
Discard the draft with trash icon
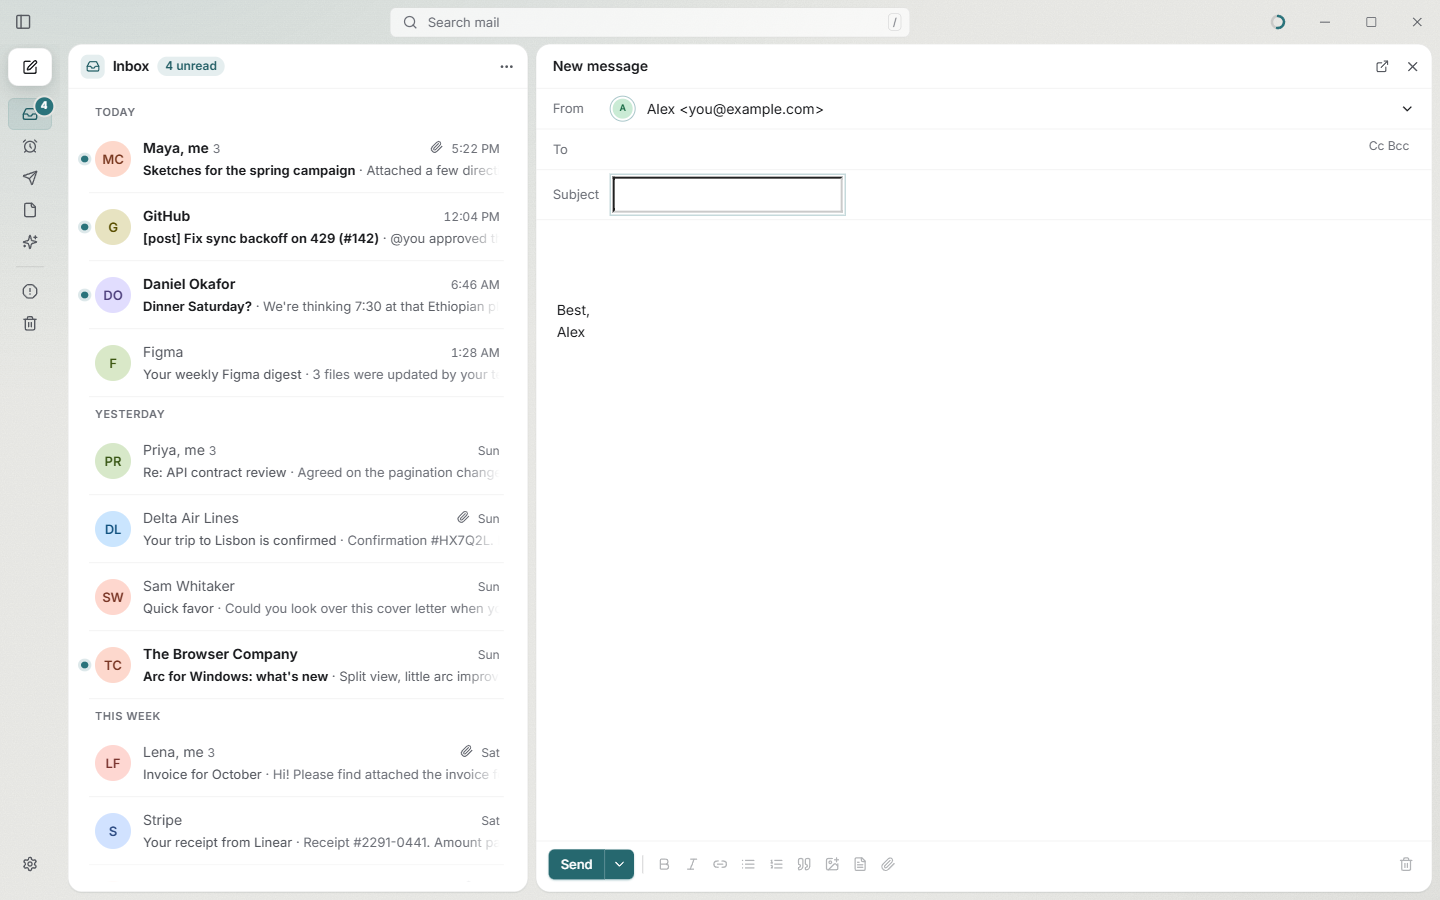tap(1406, 865)
